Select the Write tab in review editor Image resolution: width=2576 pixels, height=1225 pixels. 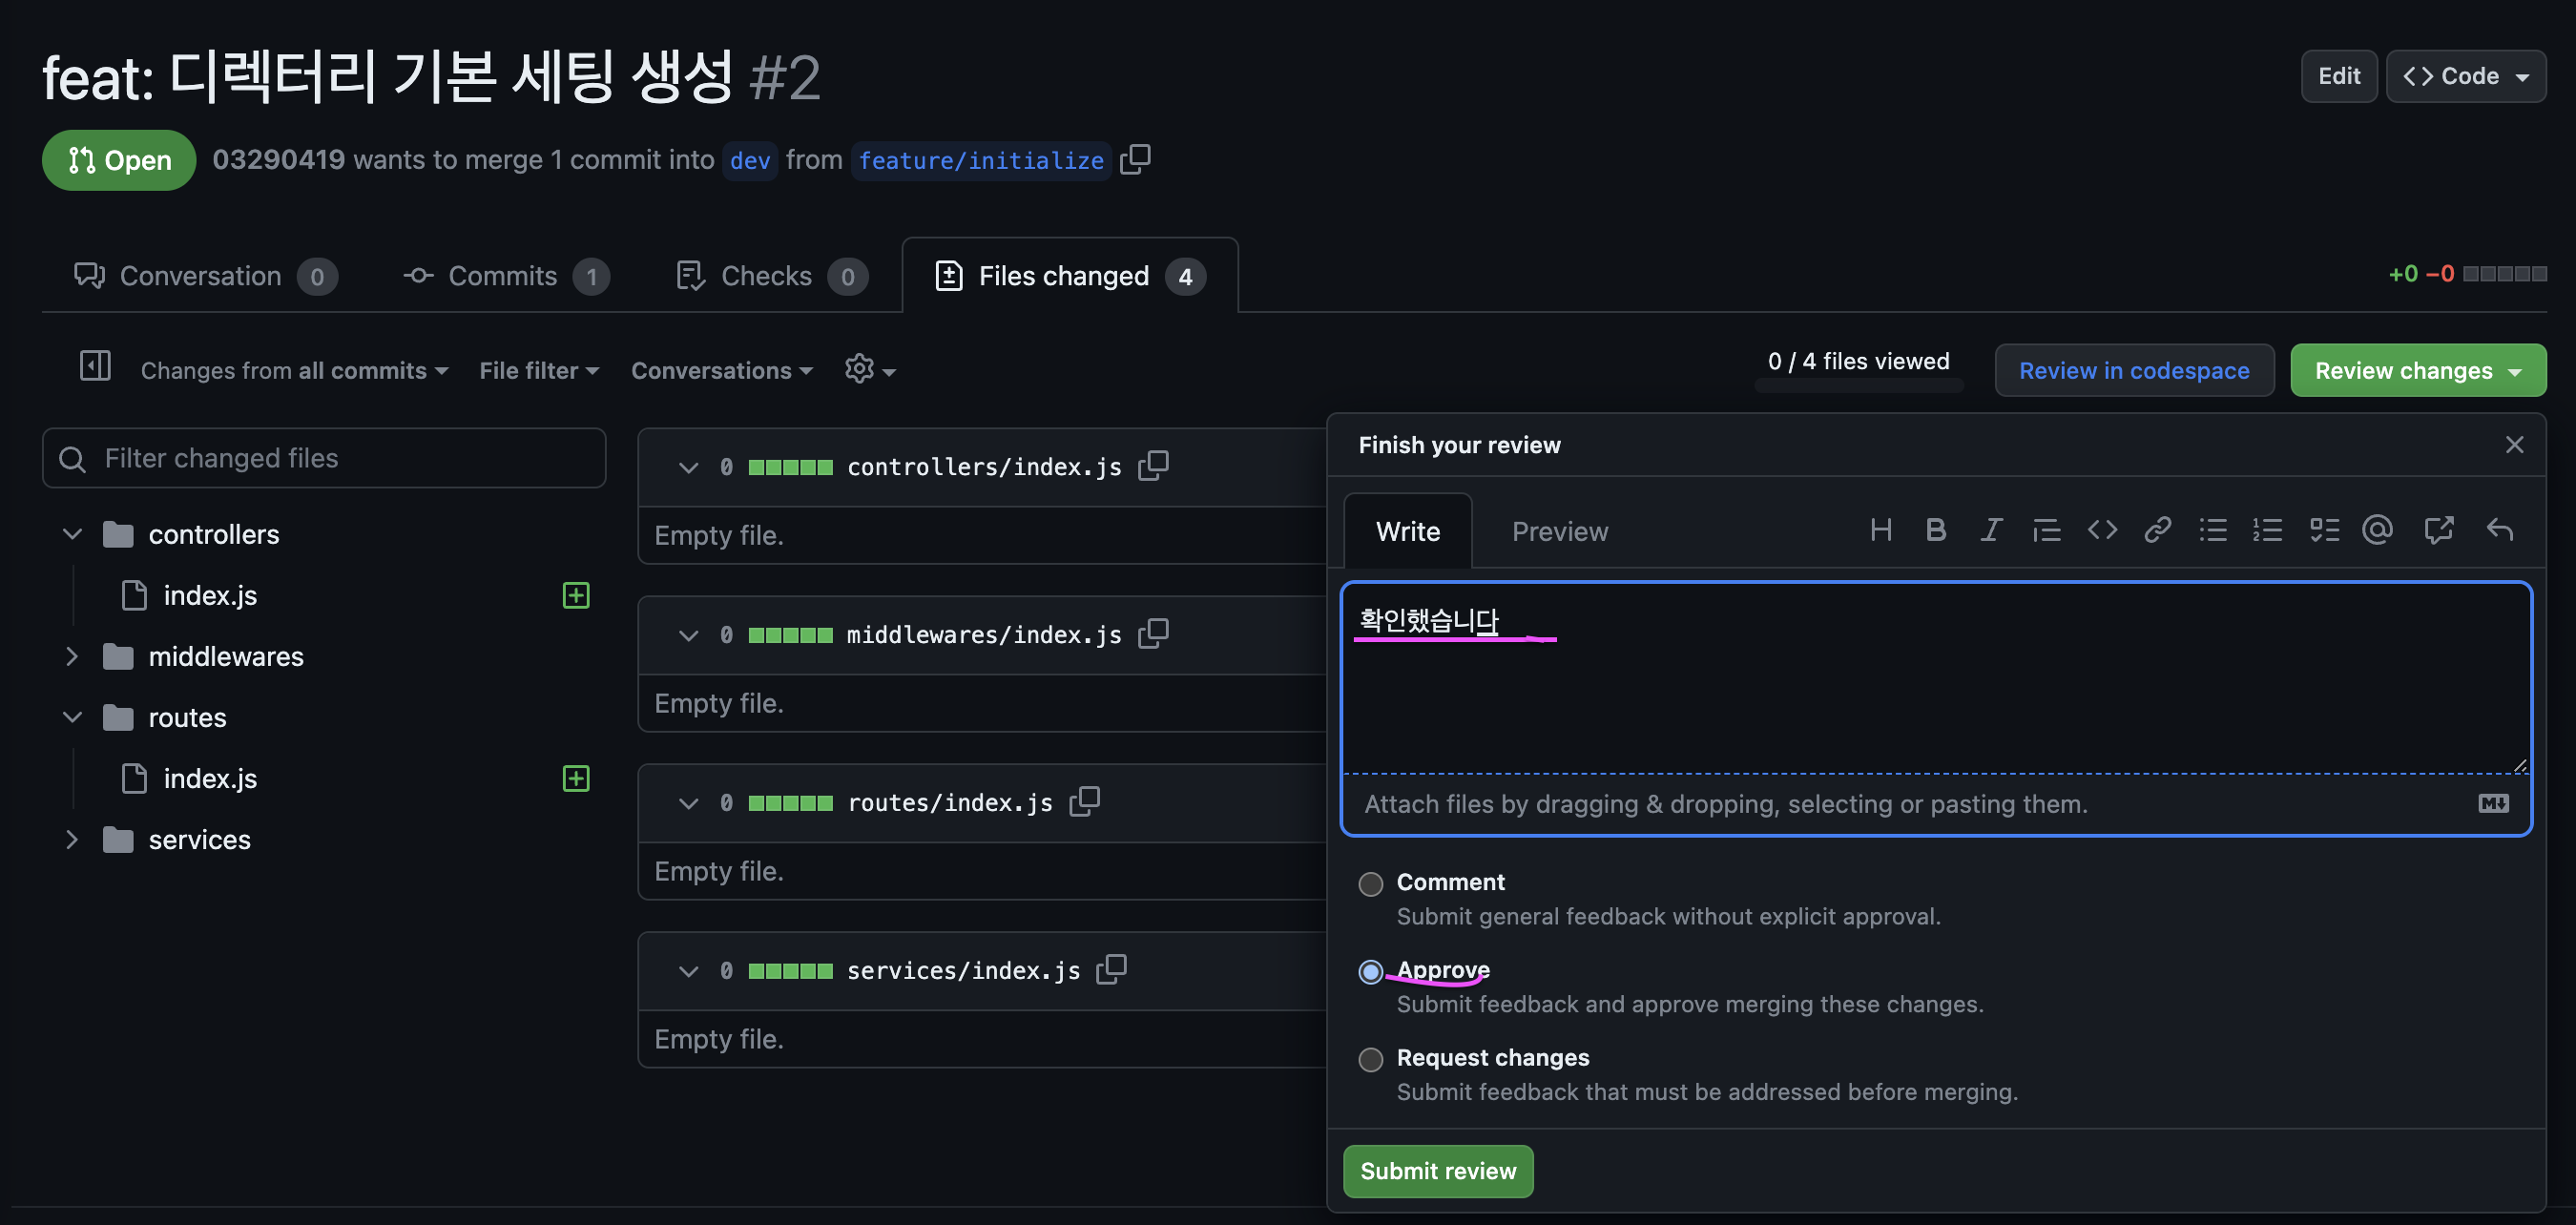point(1407,531)
